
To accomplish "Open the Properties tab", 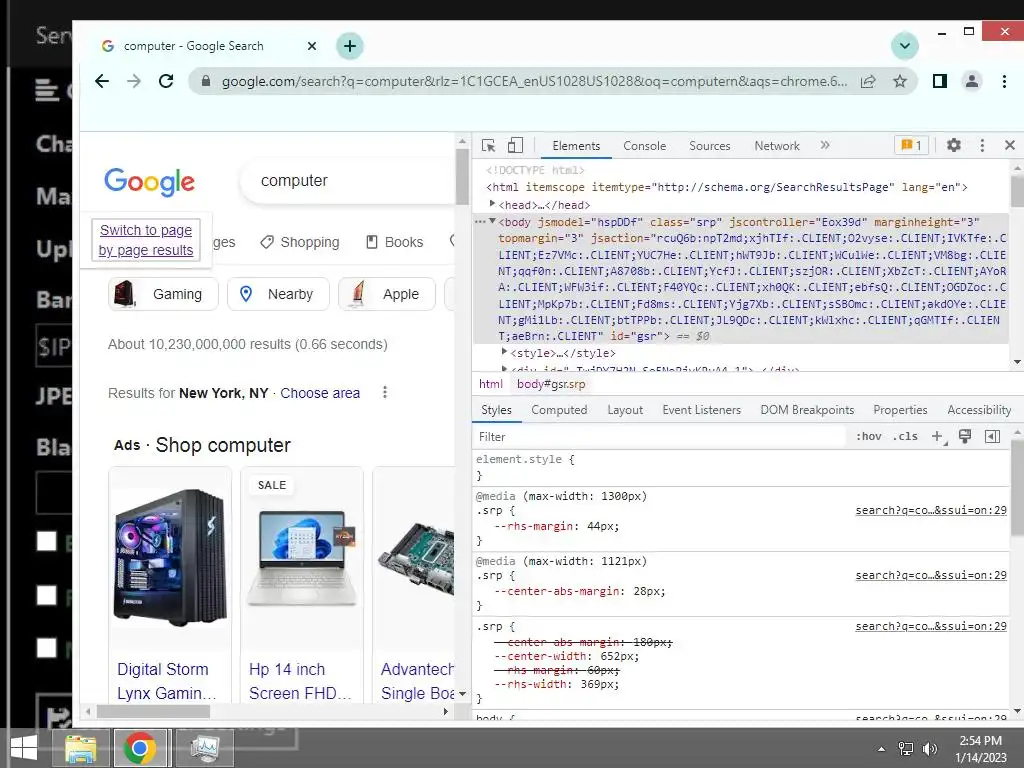I will (x=900, y=409).
